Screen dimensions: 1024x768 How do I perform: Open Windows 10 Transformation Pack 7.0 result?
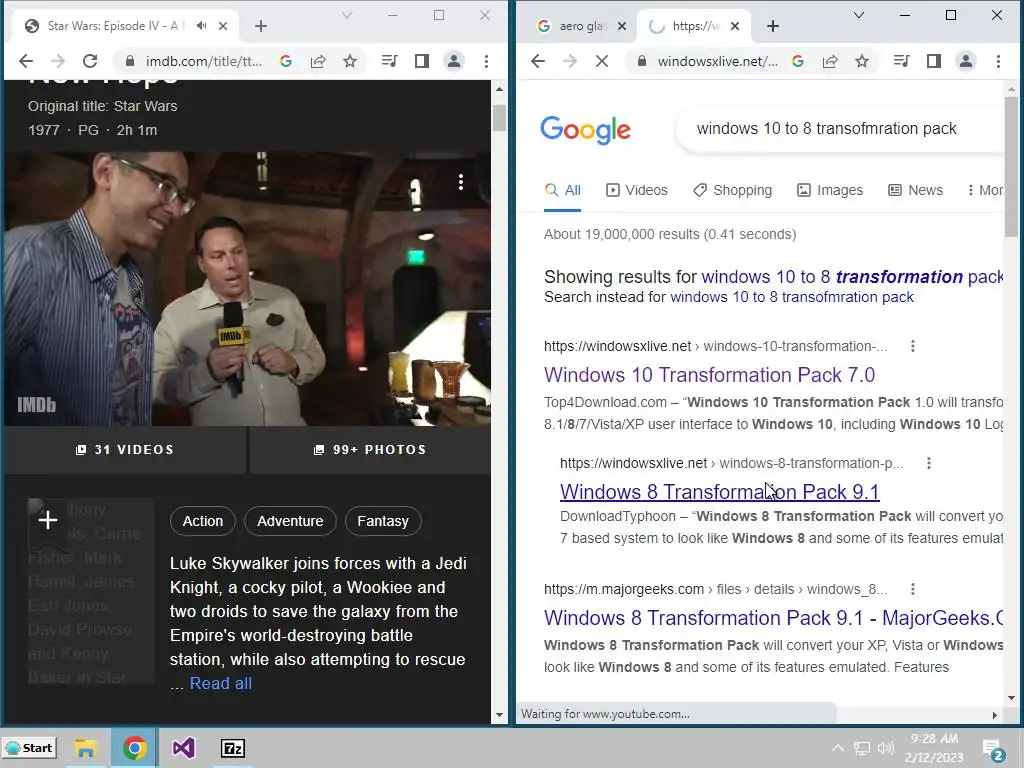pyautogui.click(x=709, y=376)
